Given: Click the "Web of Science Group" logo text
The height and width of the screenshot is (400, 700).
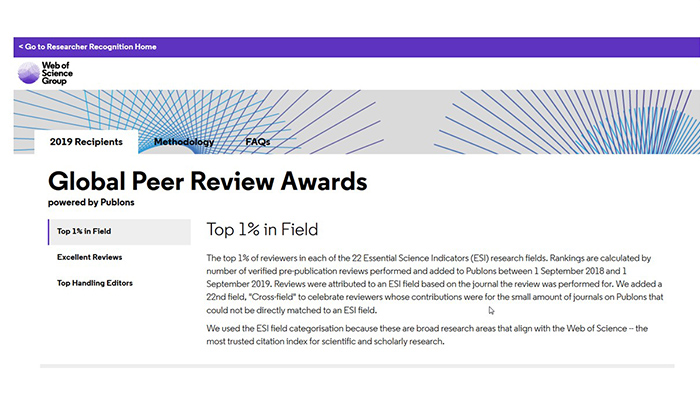Looking at the screenshot, I should pyautogui.click(x=58, y=72).
